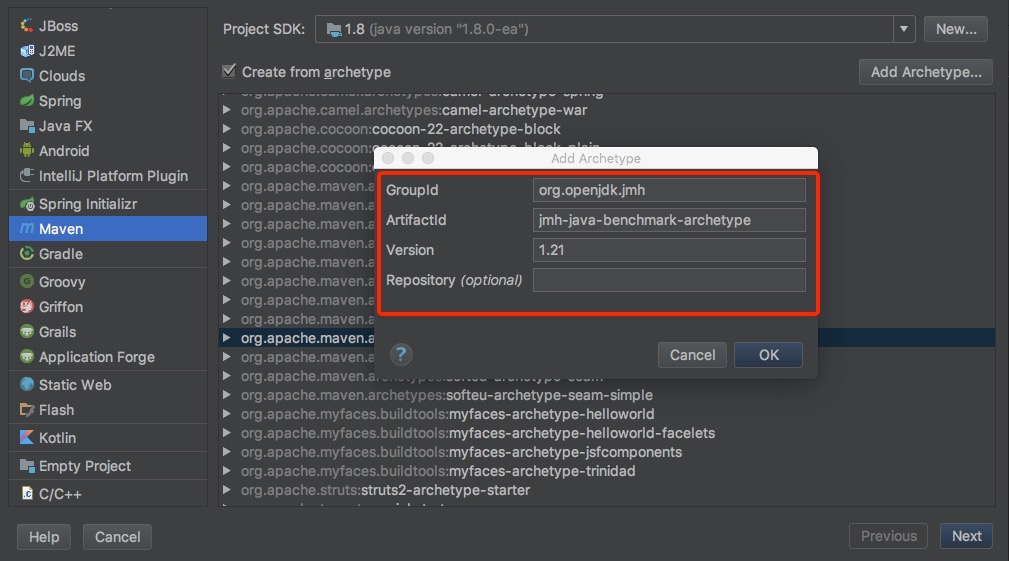Select Kotlin project type
The width and height of the screenshot is (1009, 561).
[x=108, y=438]
